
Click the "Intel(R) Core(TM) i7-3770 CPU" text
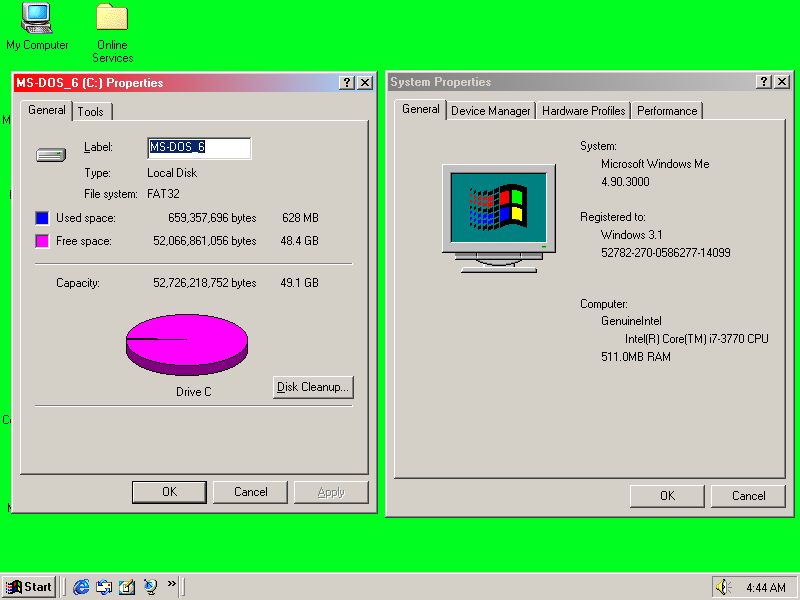[x=696, y=339]
